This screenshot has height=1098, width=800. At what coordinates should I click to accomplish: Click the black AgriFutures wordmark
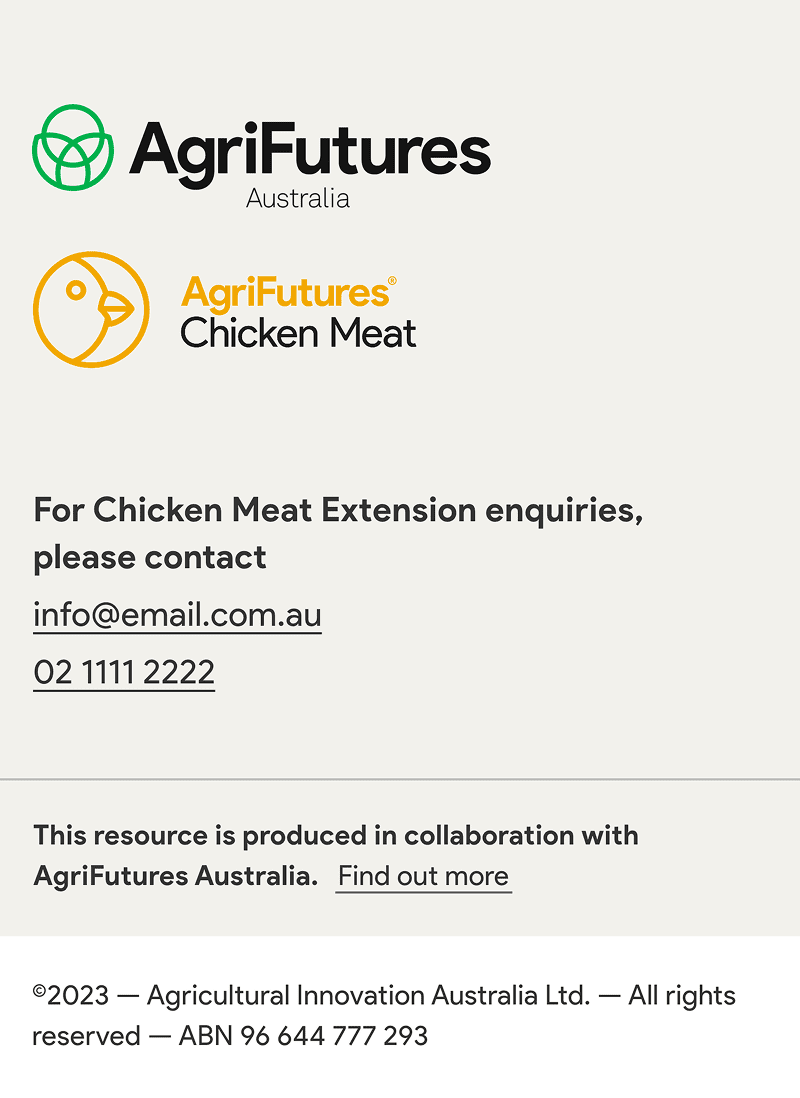310,152
